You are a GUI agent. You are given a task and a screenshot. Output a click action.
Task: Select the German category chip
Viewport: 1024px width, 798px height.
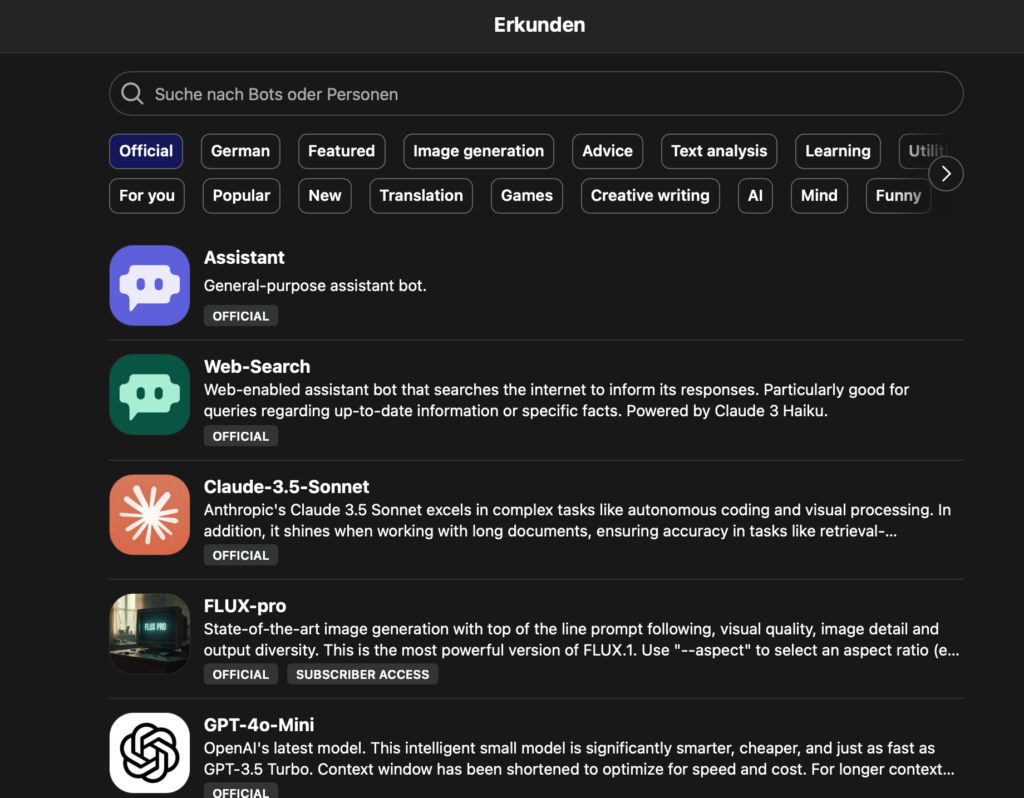tap(240, 151)
